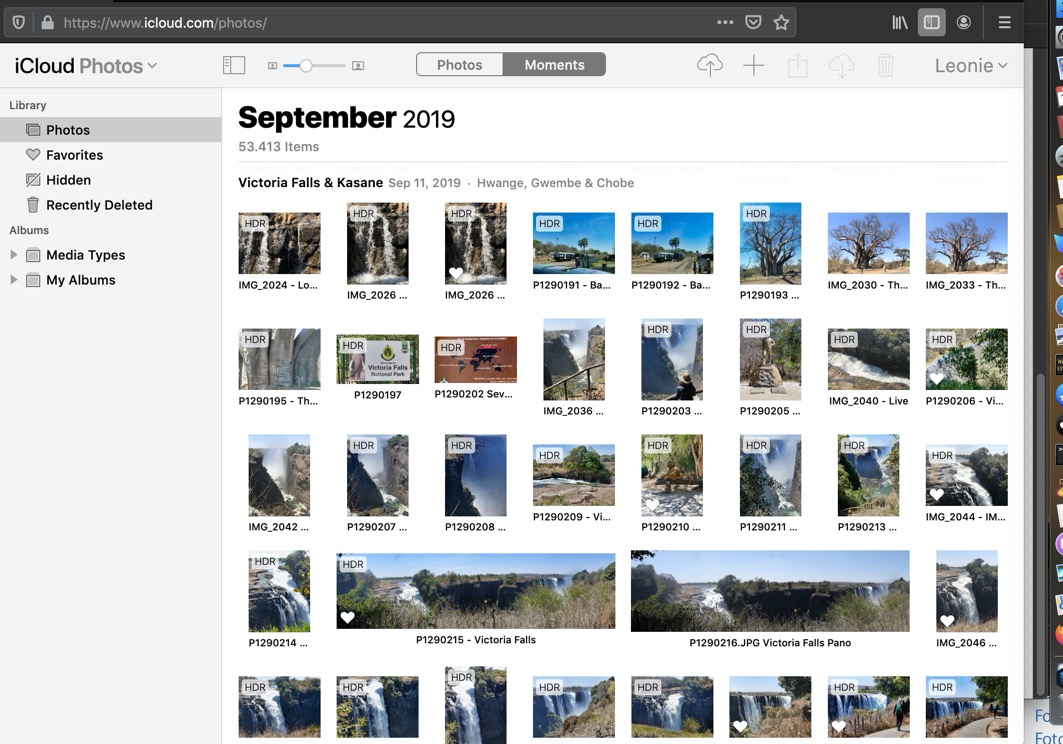The height and width of the screenshot is (744, 1063).
Task: Toggle favorite heart on IMG_2026 waterfall photo
Action: [x=456, y=273]
